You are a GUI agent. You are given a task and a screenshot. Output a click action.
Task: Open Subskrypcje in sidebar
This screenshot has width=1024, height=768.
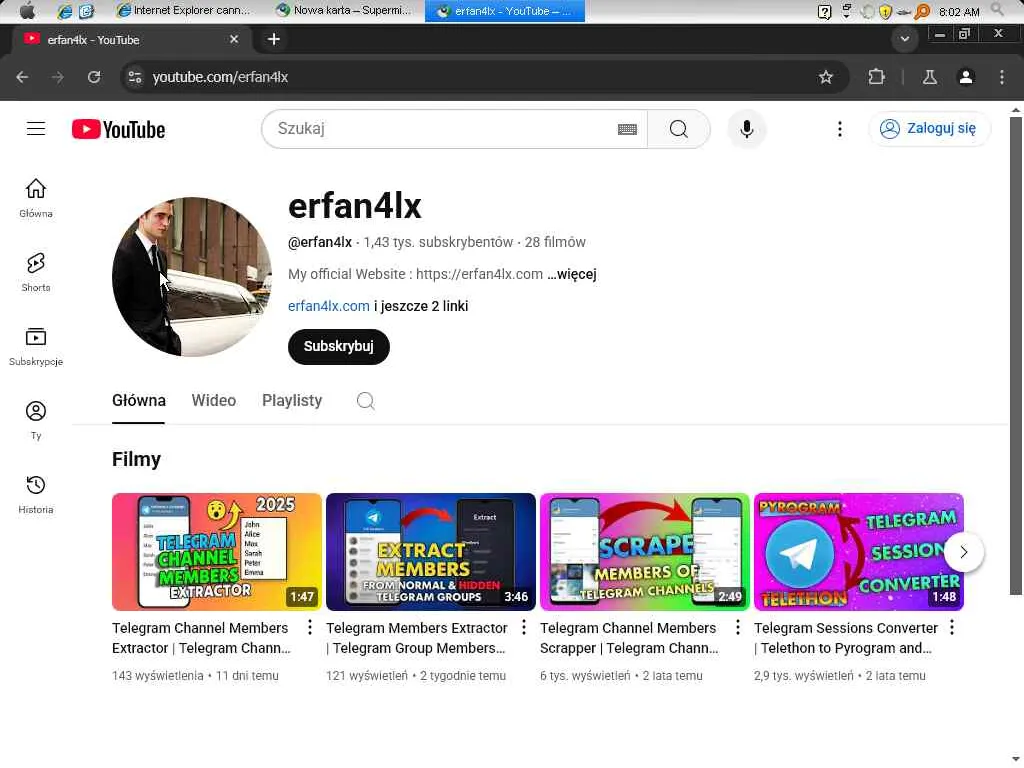[36, 346]
